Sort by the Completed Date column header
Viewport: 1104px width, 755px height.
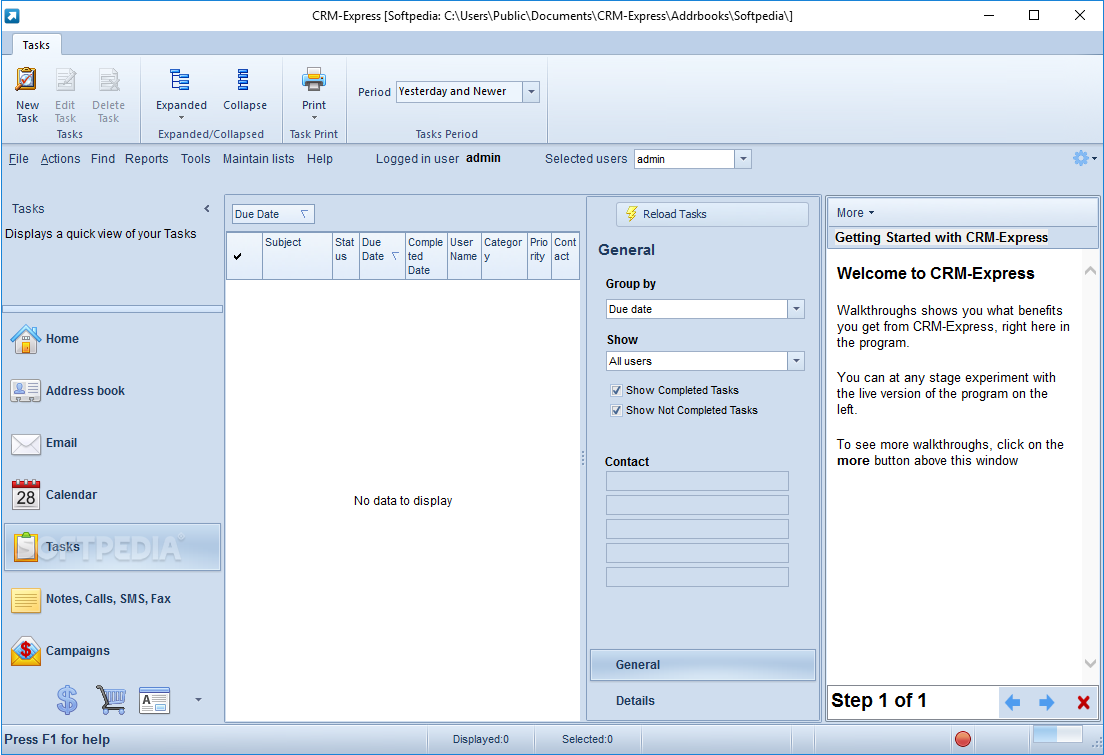point(426,256)
